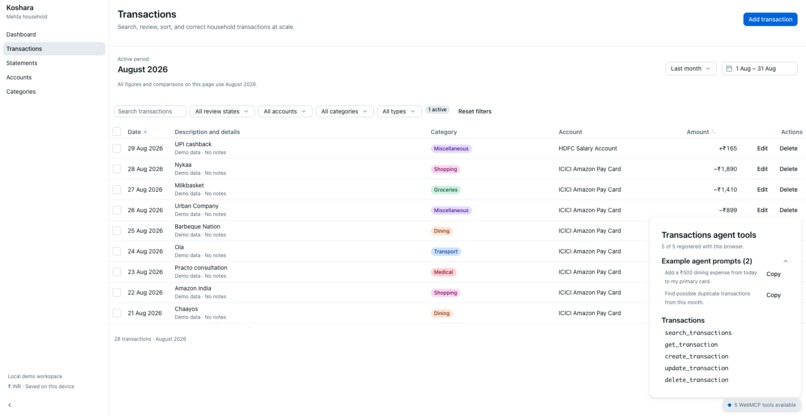Click the delete_transaction tool name
This screenshot has height=416, width=806.
[696, 380]
